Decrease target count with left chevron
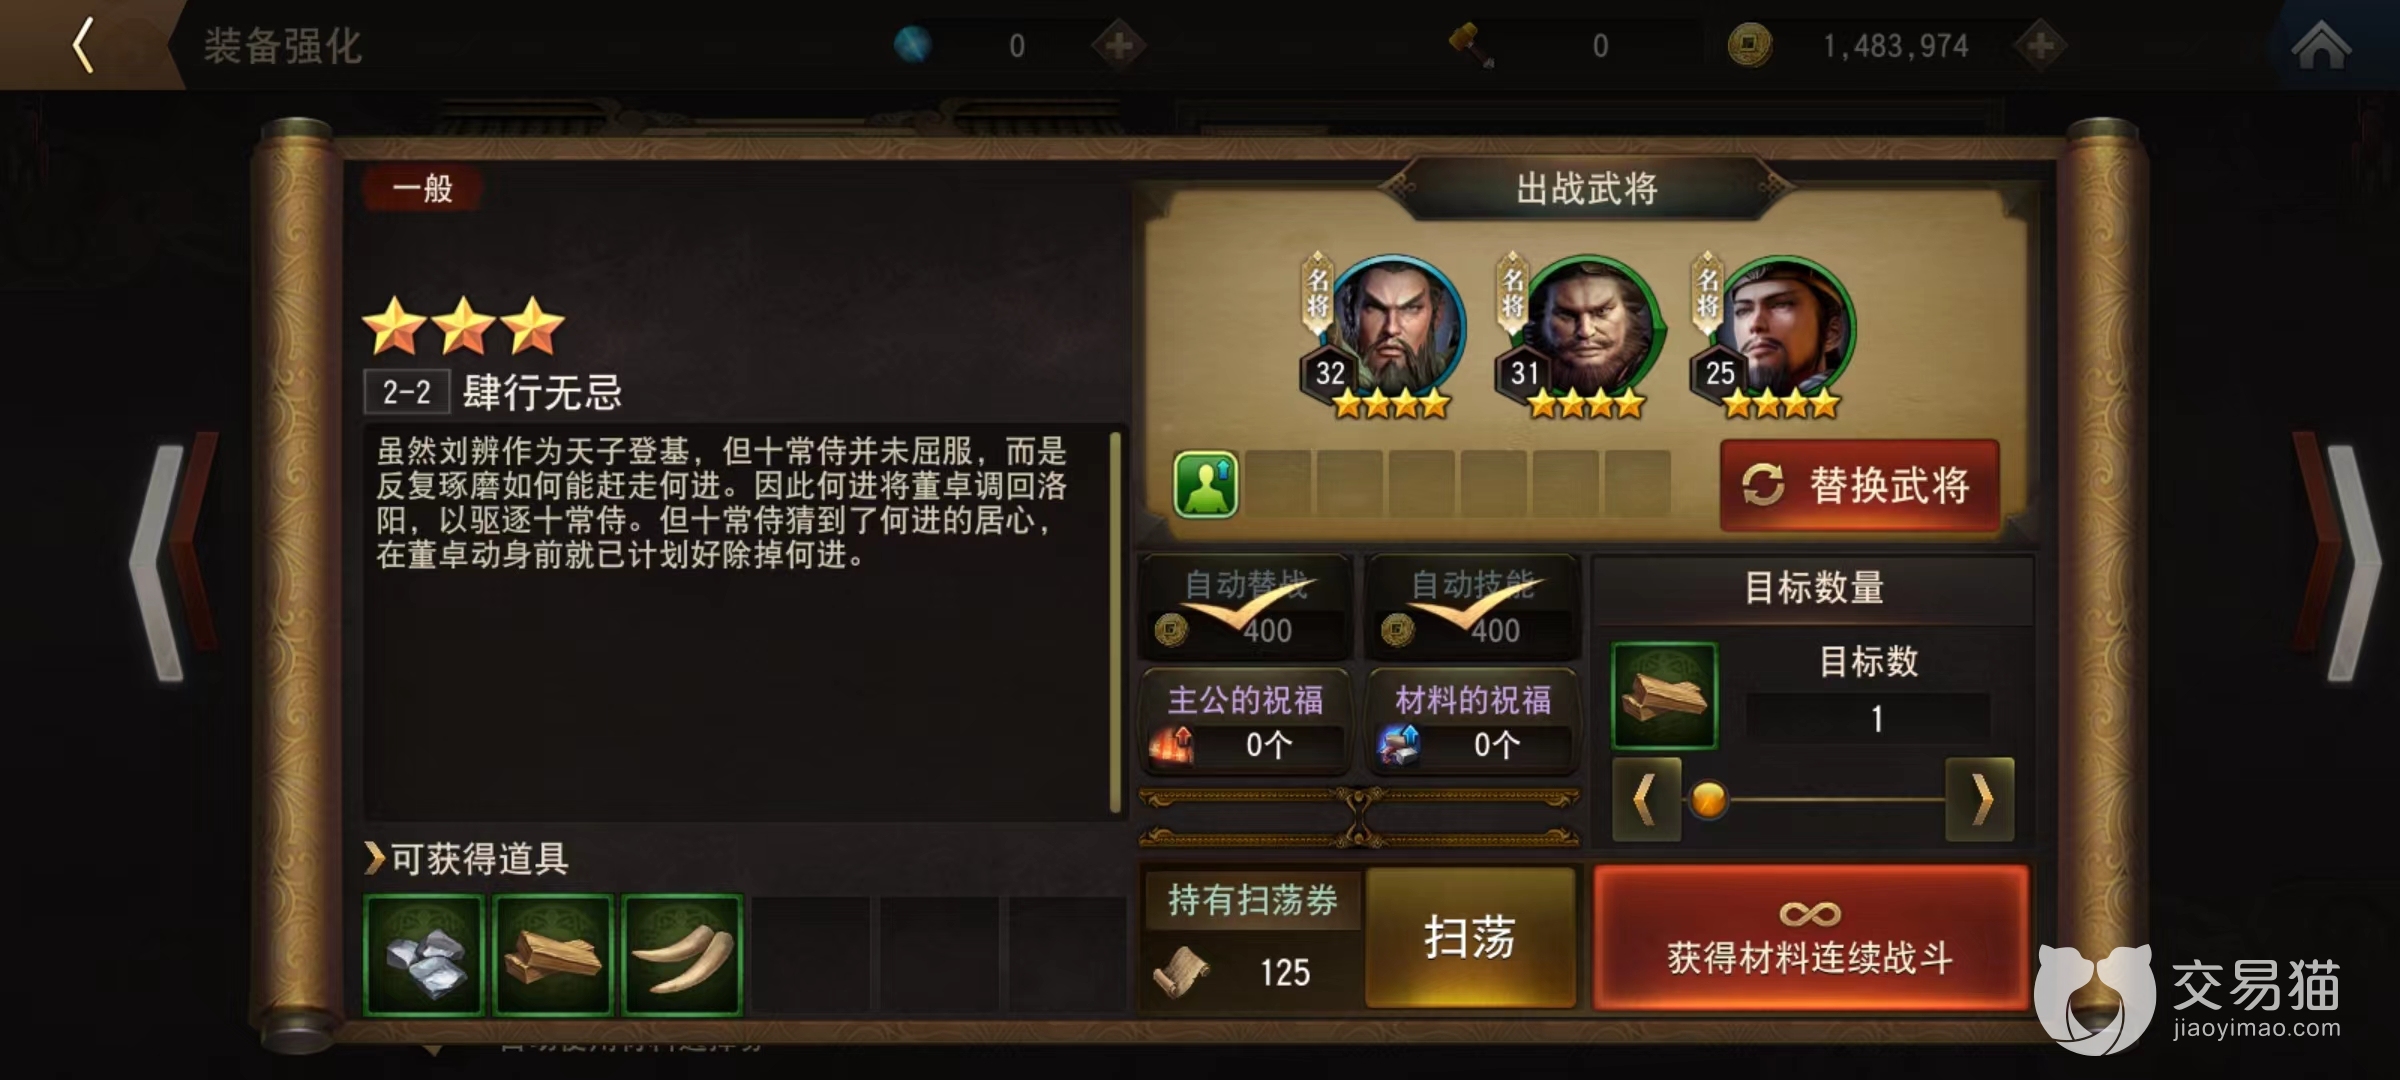2400x1080 pixels. 1645,800
